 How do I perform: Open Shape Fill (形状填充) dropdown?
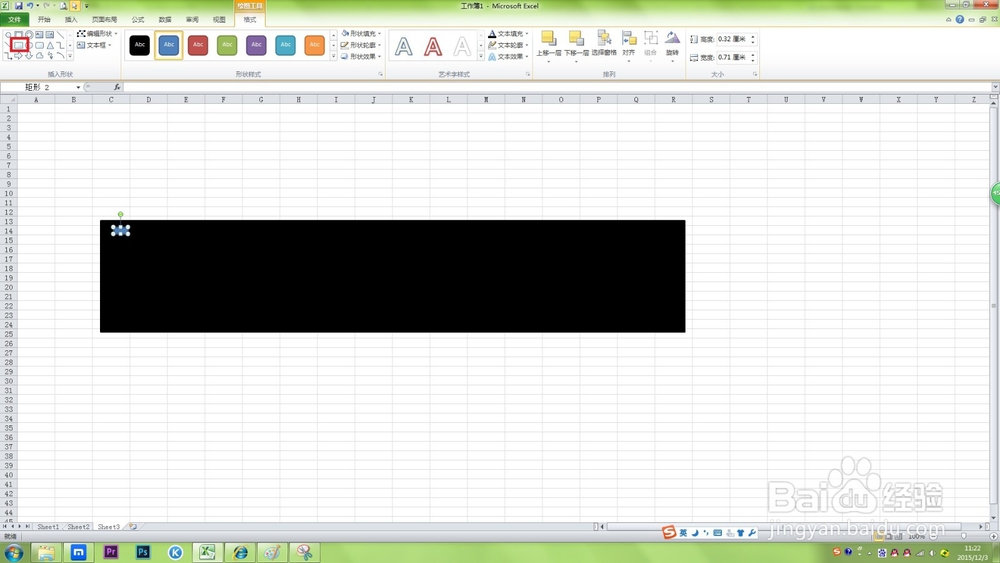361,33
